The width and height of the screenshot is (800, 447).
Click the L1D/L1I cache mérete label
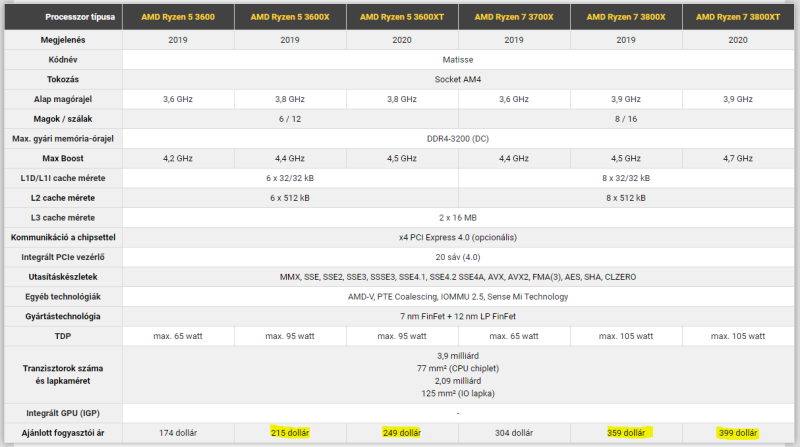point(63,178)
